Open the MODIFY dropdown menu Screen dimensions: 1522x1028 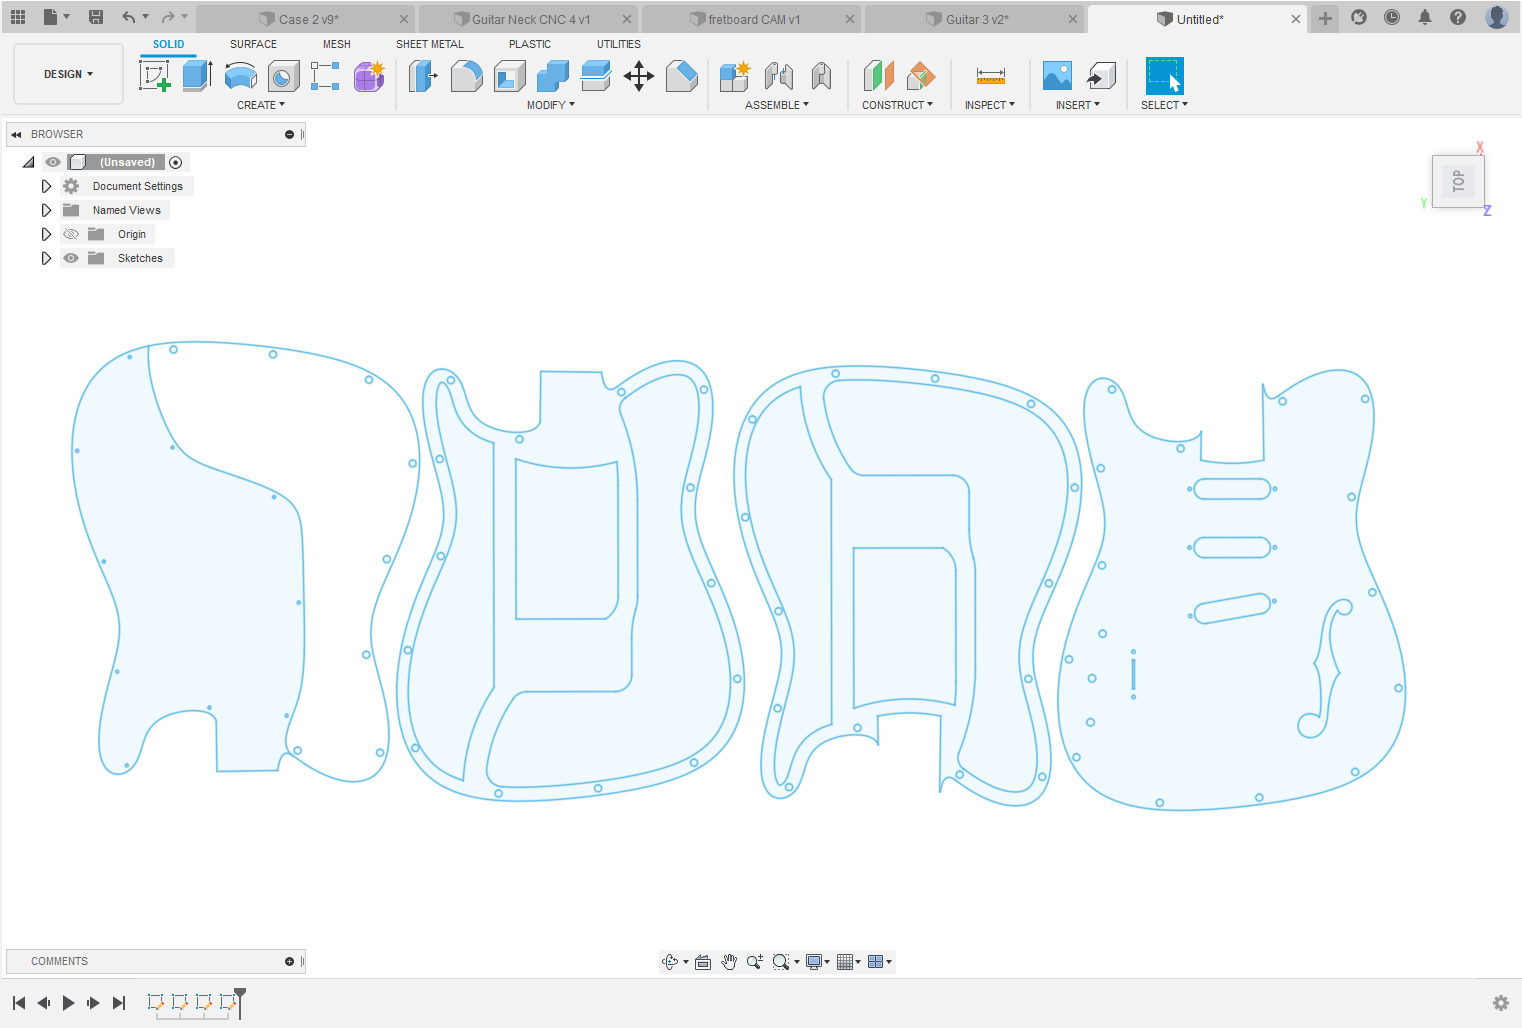pos(551,105)
